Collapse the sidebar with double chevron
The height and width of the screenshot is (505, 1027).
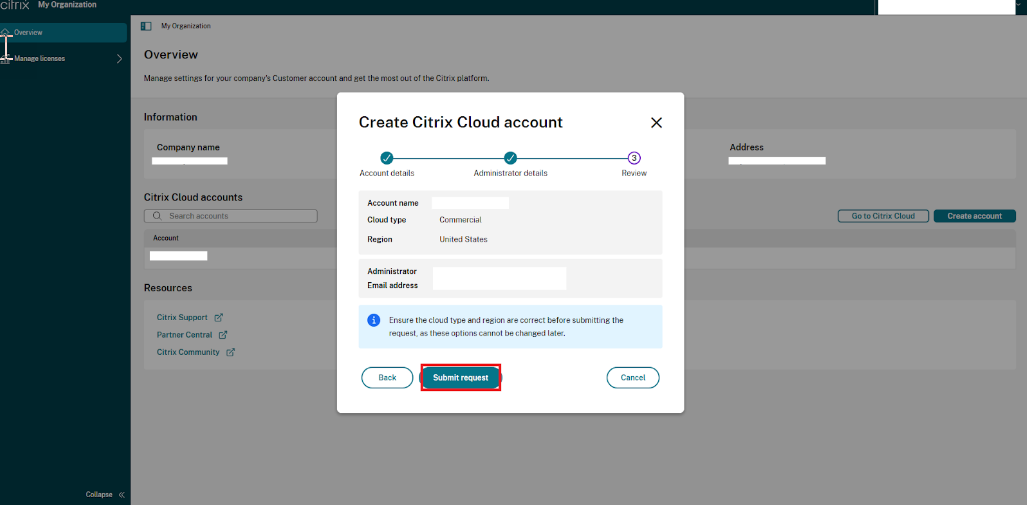122,495
